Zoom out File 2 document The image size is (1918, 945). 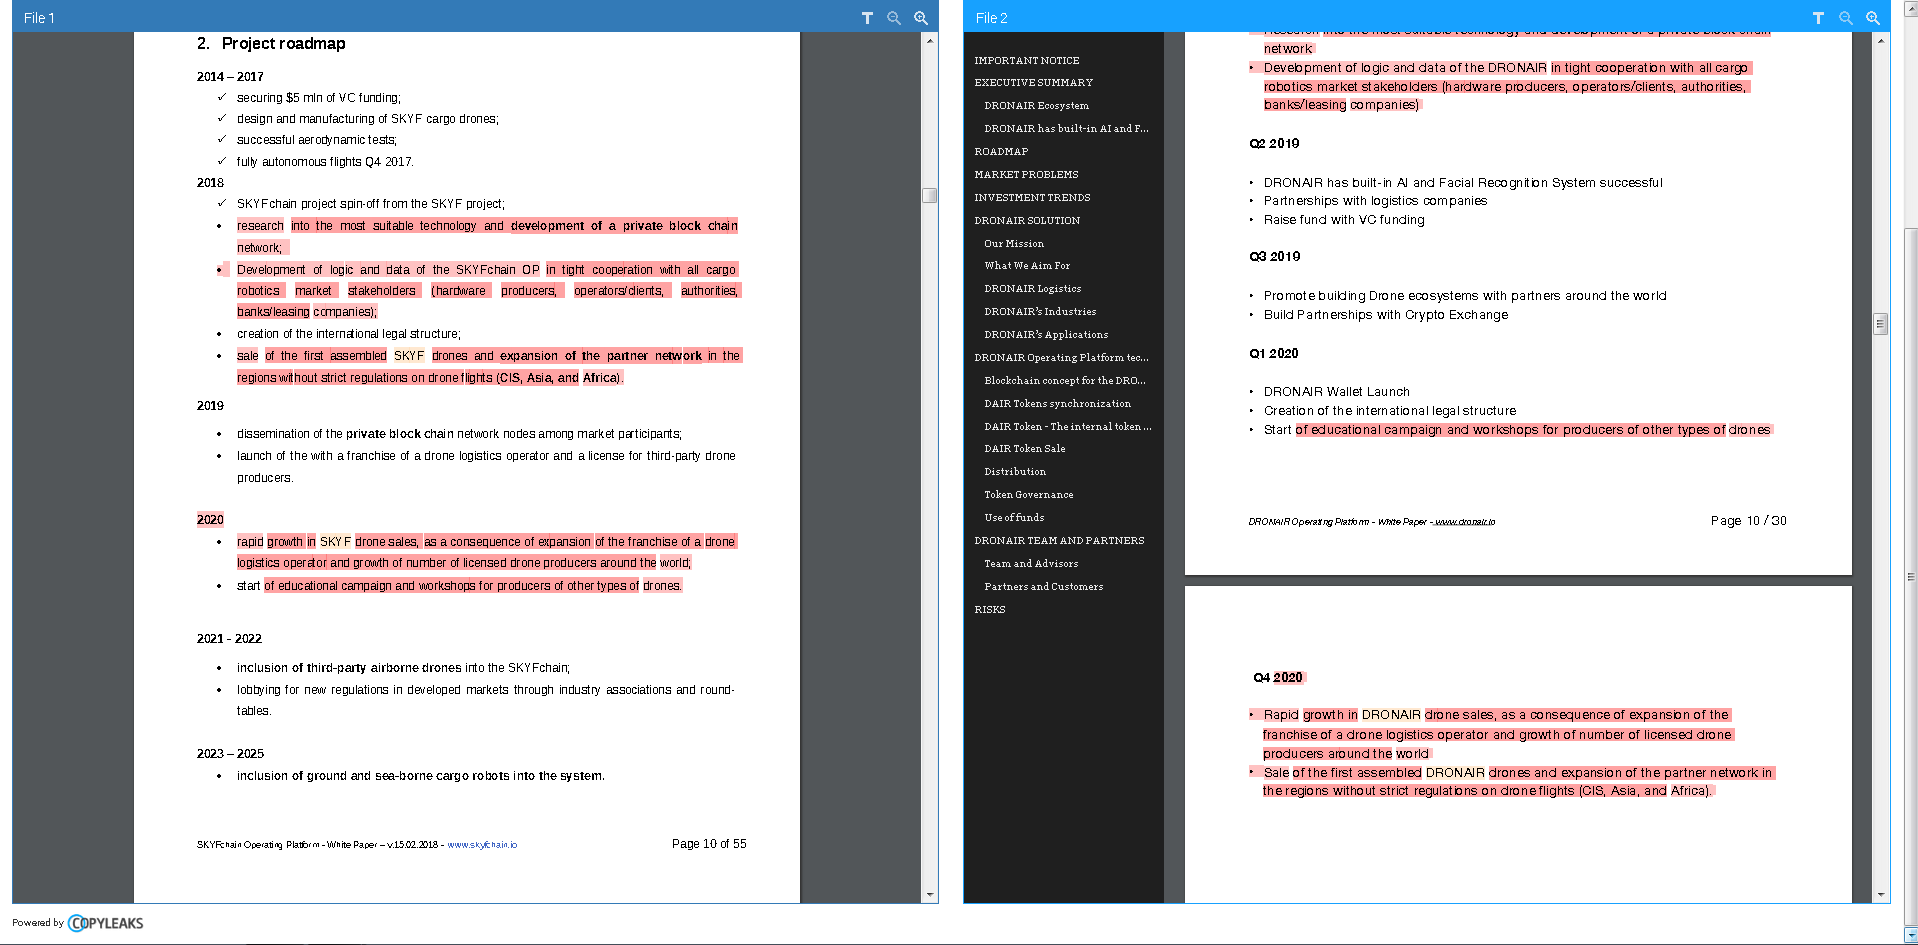[x=1846, y=18]
